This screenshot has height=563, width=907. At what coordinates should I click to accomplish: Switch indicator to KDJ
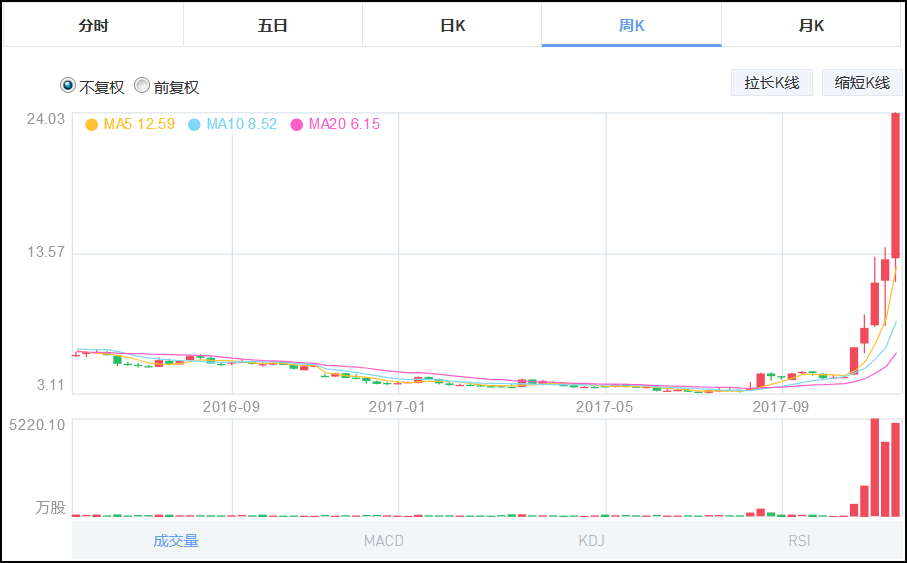591,541
